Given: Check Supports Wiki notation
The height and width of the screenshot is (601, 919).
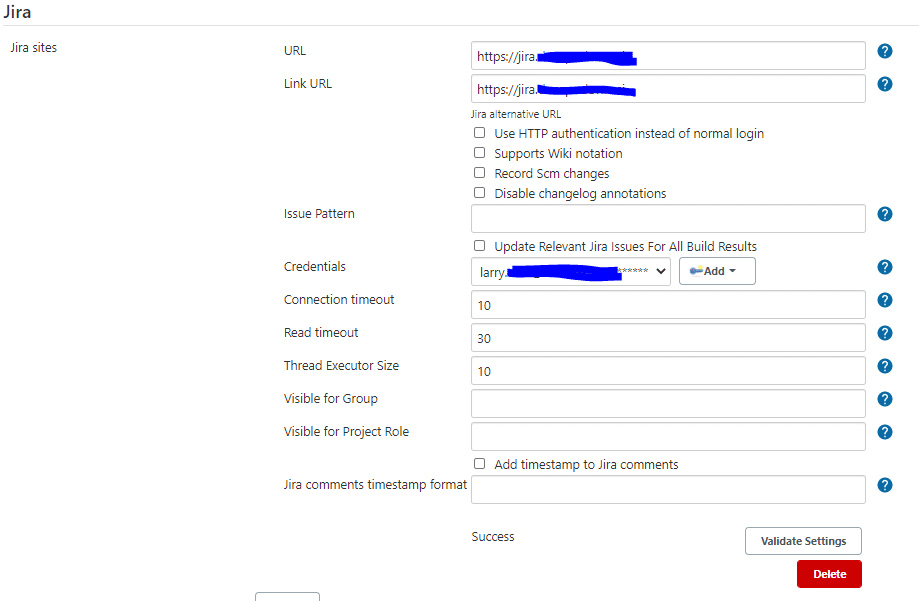Looking at the screenshot, I should pos(479,152).
